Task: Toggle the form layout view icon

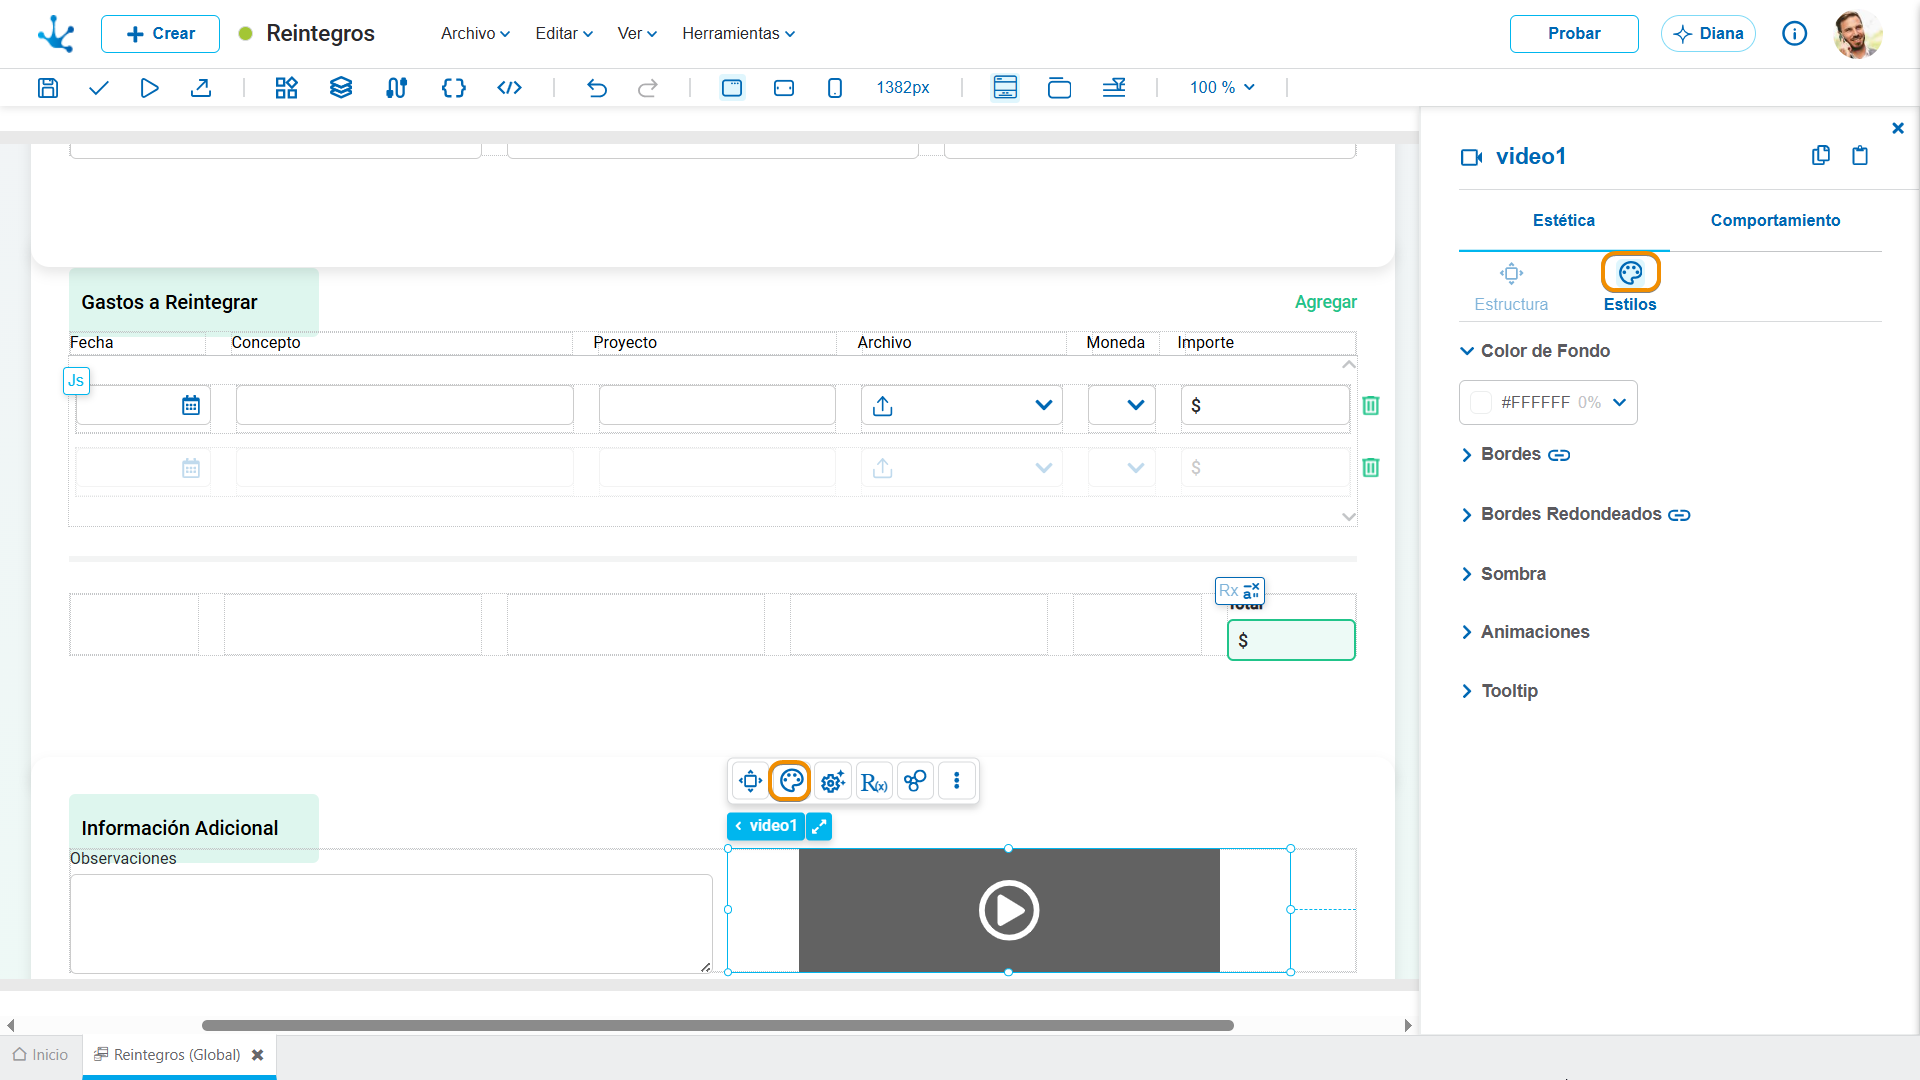Action: [1005, 88]
